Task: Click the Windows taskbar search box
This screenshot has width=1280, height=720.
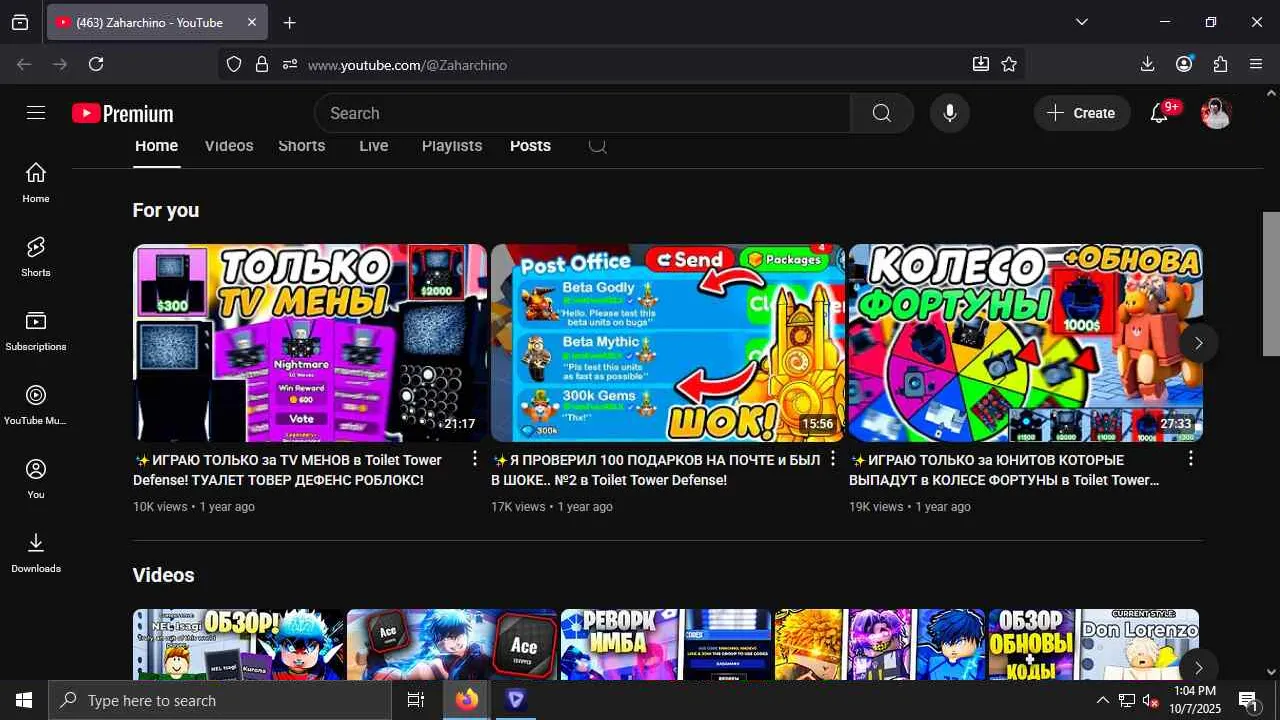Action: pos(220,701)
